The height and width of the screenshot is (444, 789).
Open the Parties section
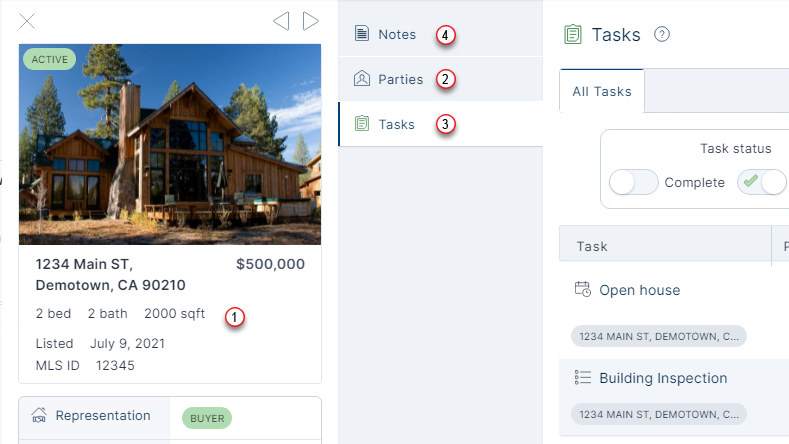click(400, 79)
